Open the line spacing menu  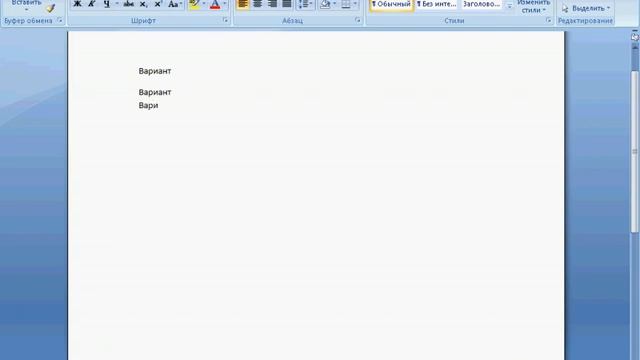coord(305,4)
